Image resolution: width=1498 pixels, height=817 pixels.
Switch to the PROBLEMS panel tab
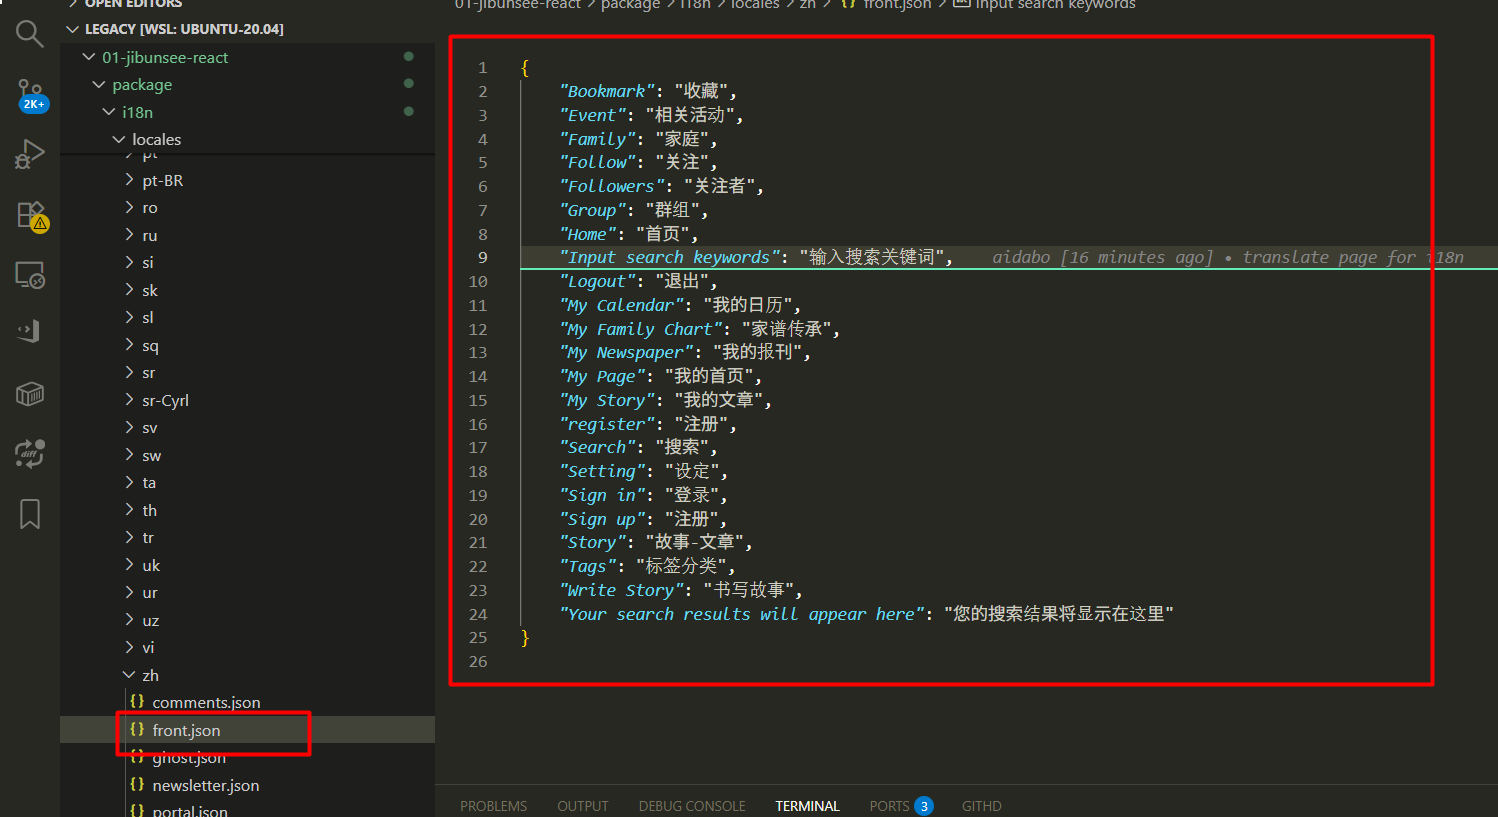(493, 806)
